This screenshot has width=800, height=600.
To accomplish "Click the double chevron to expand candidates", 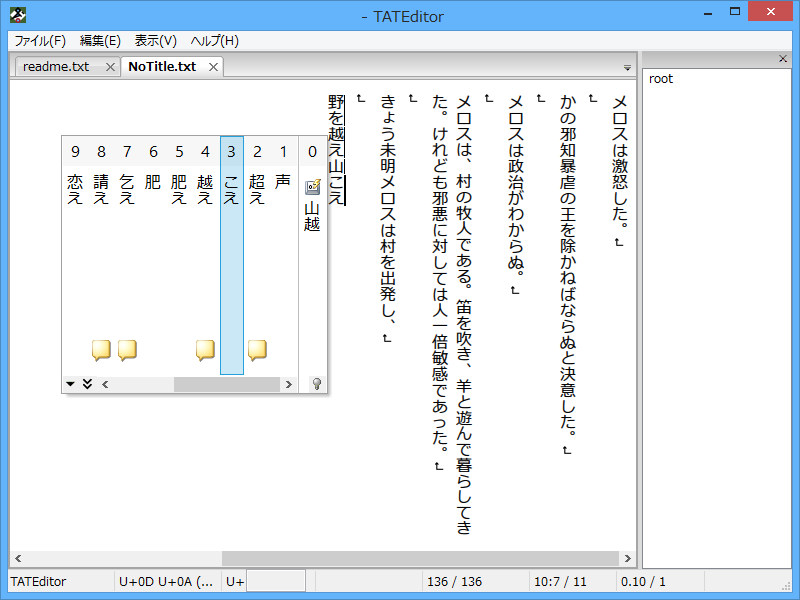I will [x=86, y=383].
